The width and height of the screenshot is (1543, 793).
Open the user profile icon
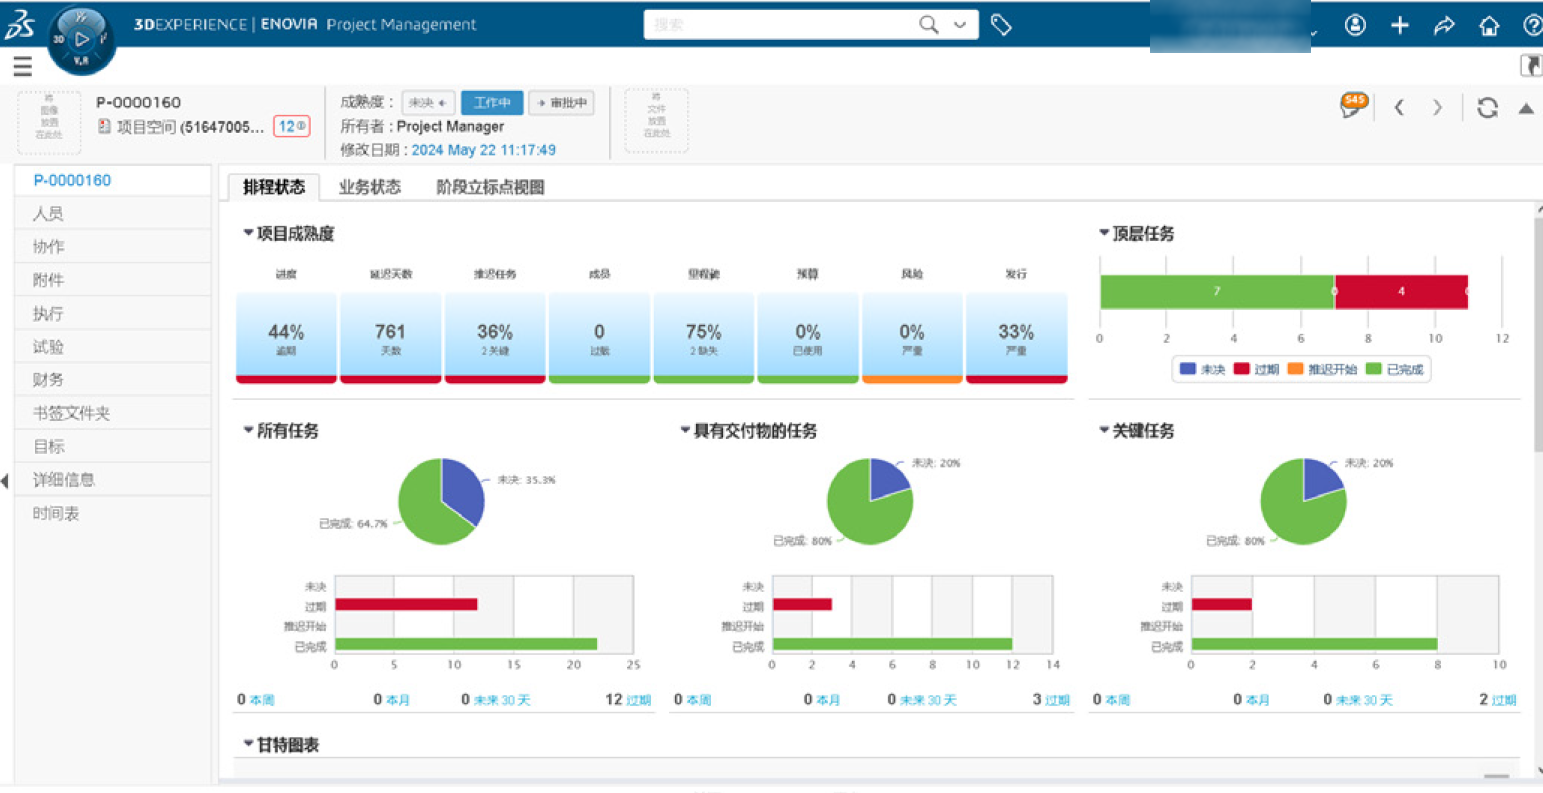click(x=1355, y=26)
